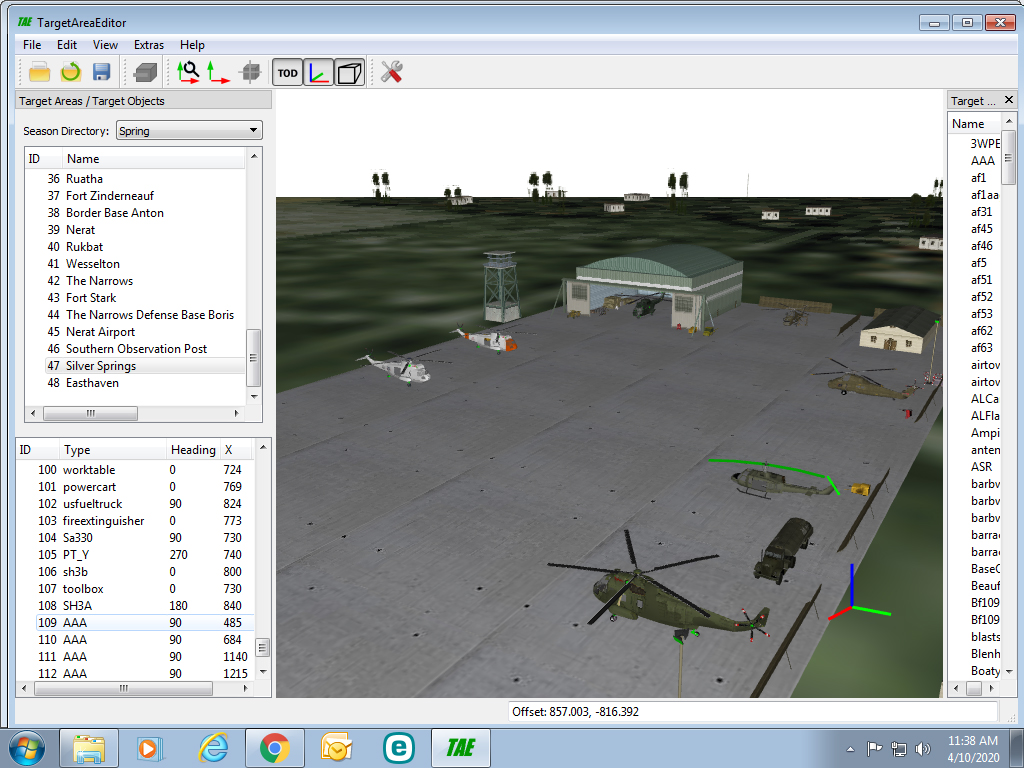1024x768 pixels.
Task: Click the Name column header in target areas list
Action: tap(153, 159)
